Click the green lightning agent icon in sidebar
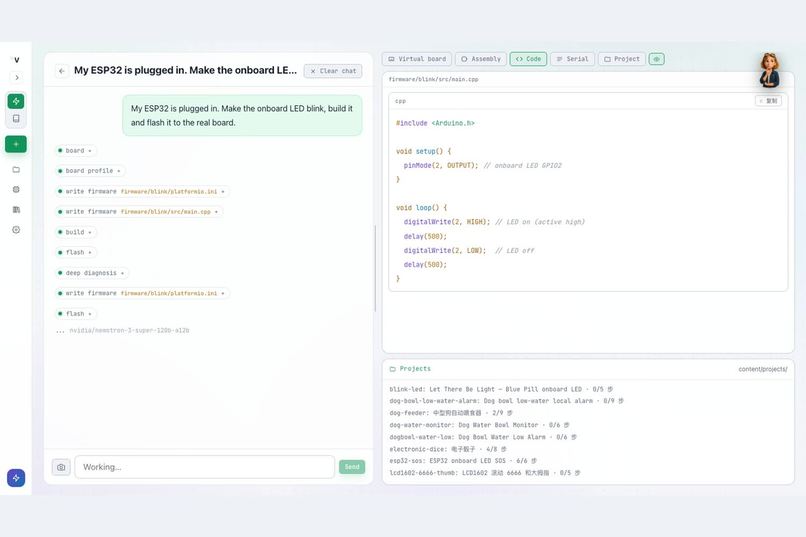Screen dimensions: 806x537 click(16, 101)
